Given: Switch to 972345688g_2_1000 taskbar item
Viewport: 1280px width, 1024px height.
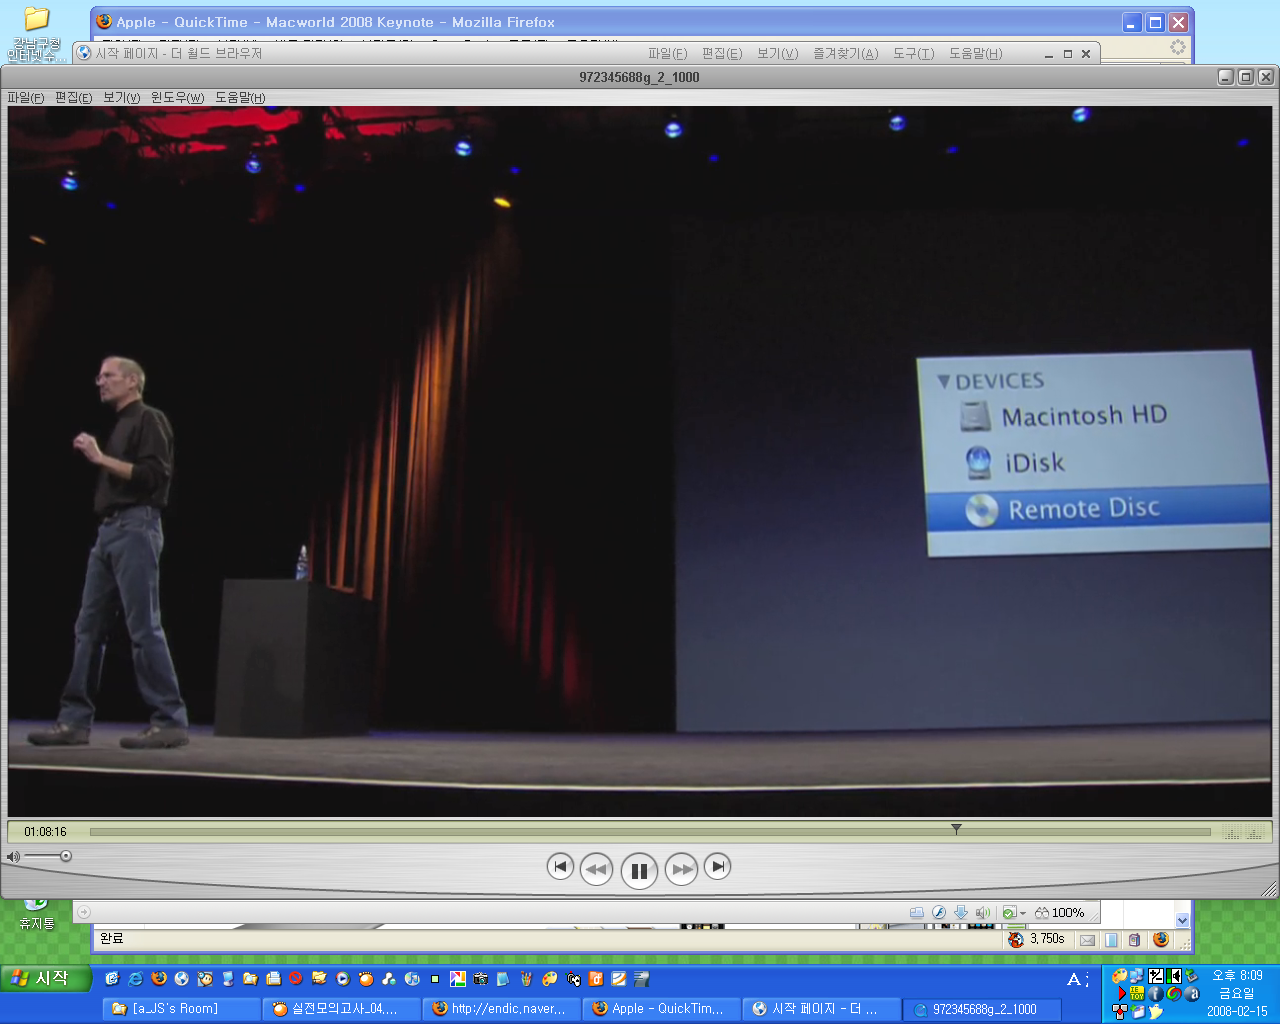Looking at the screenshot, I should point(981,1008).
